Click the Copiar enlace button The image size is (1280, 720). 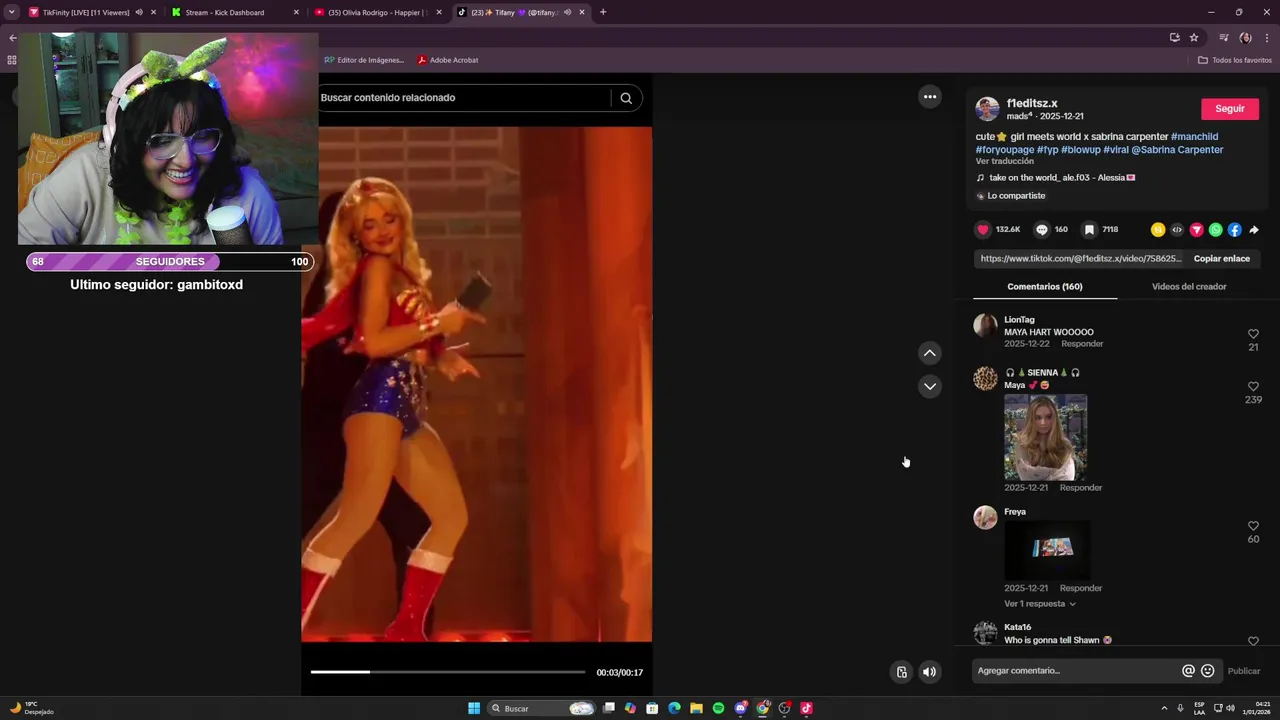[x=1222, y=258]
